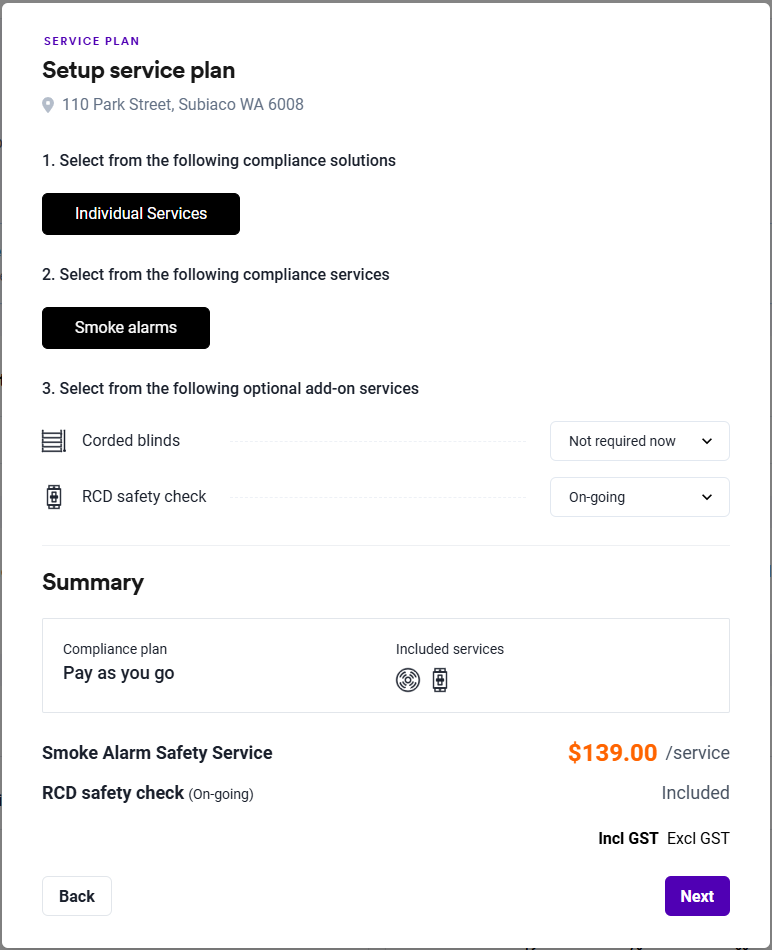
Task: Click the 110 Park Street address text
Action: coord(183,104)
